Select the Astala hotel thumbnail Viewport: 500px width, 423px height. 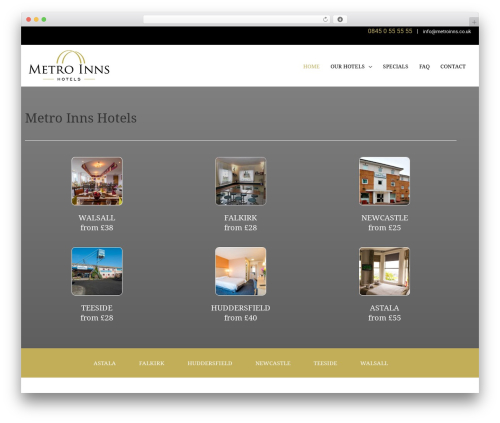[384, 271]
